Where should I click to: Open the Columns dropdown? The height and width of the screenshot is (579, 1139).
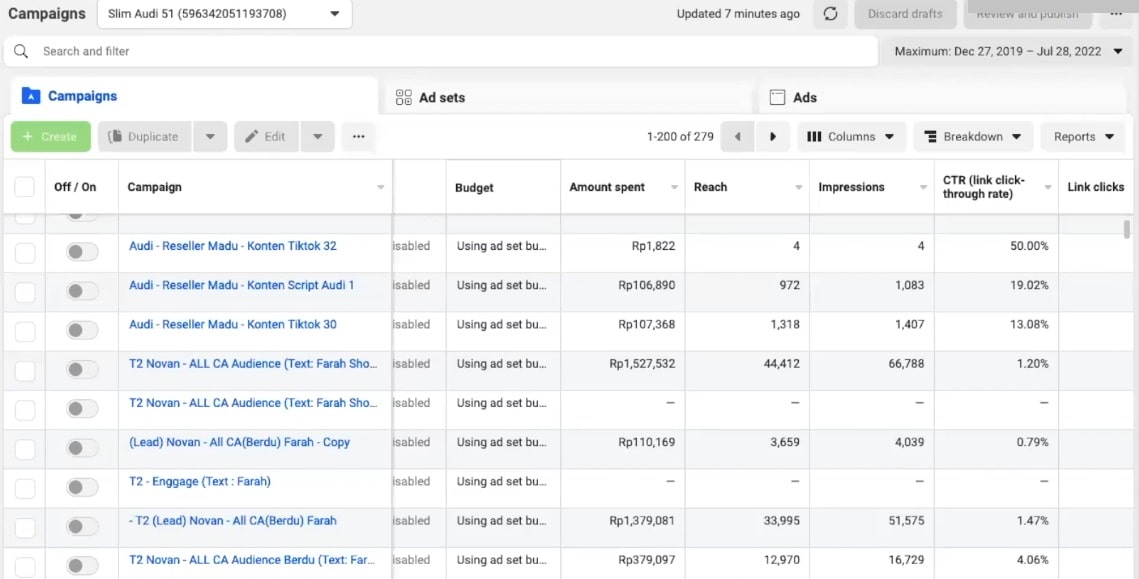click(851, 137)
